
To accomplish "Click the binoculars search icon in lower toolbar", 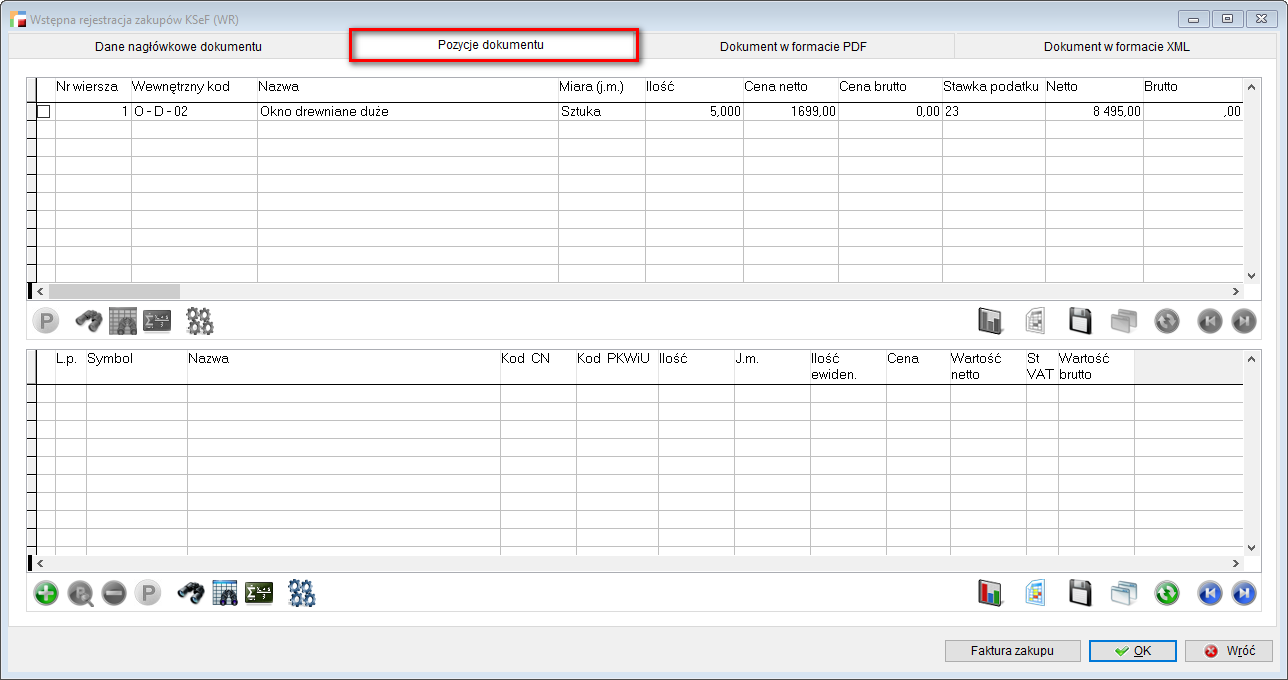I will point(191,593).
